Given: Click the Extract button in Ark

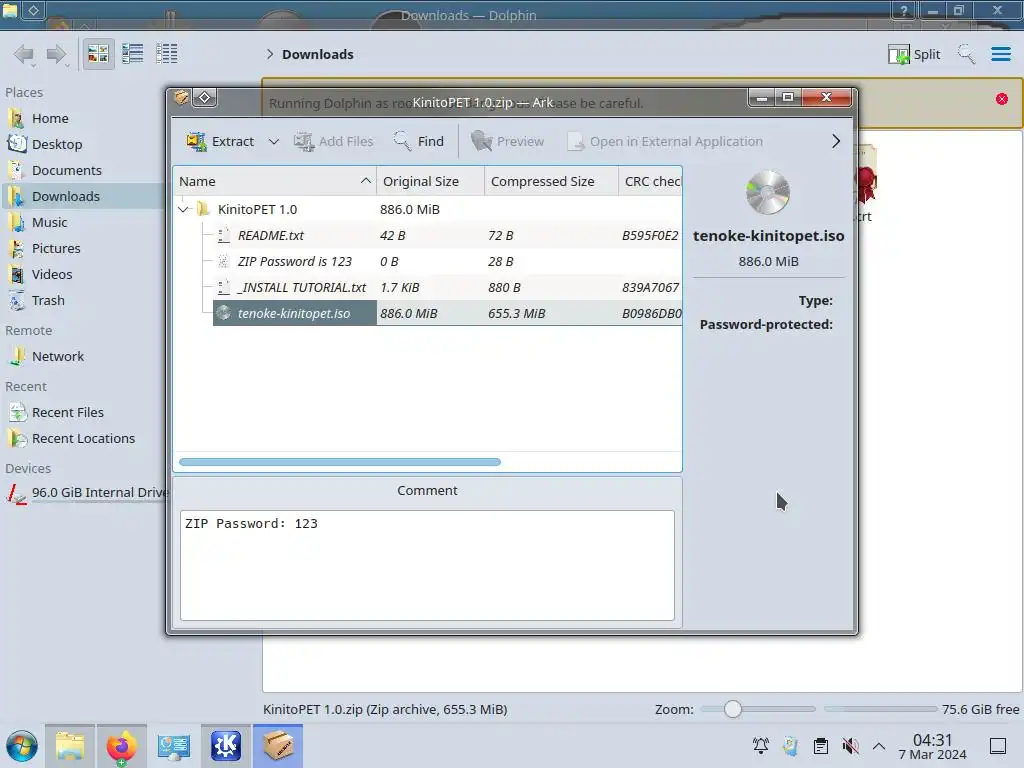Looking at the screenshot, I should coord(220,141).
